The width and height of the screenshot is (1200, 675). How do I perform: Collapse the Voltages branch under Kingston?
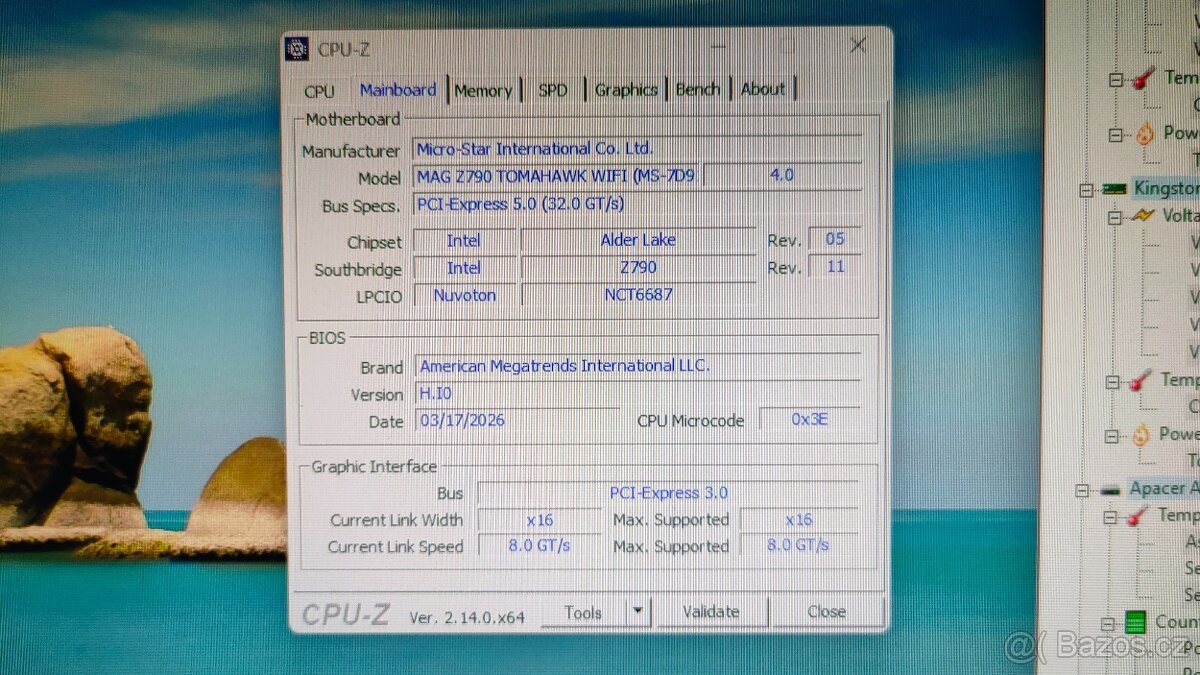[1114, 216]
